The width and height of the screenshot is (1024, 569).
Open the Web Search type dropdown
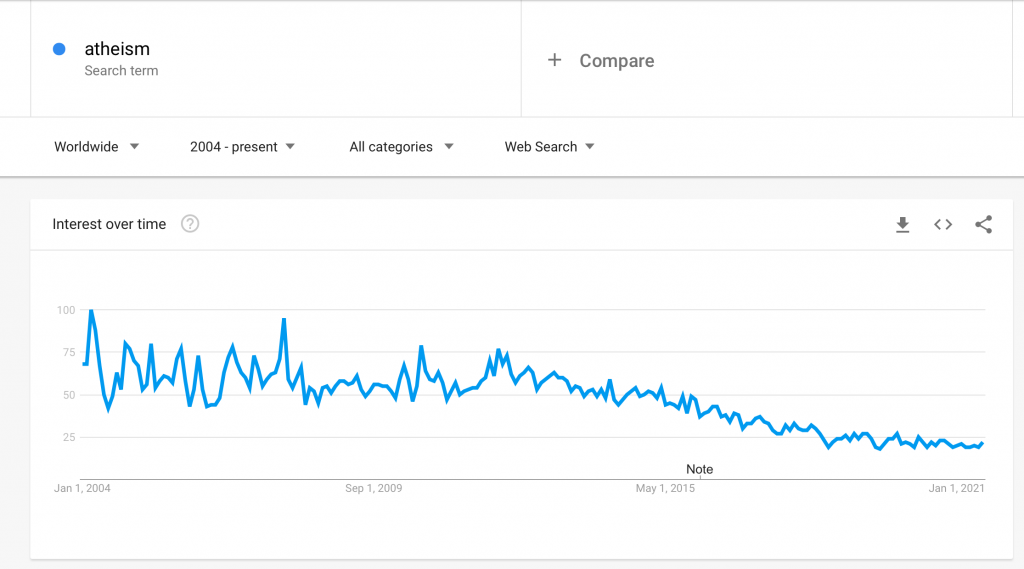pyautogui.click(x=549, y=147)
